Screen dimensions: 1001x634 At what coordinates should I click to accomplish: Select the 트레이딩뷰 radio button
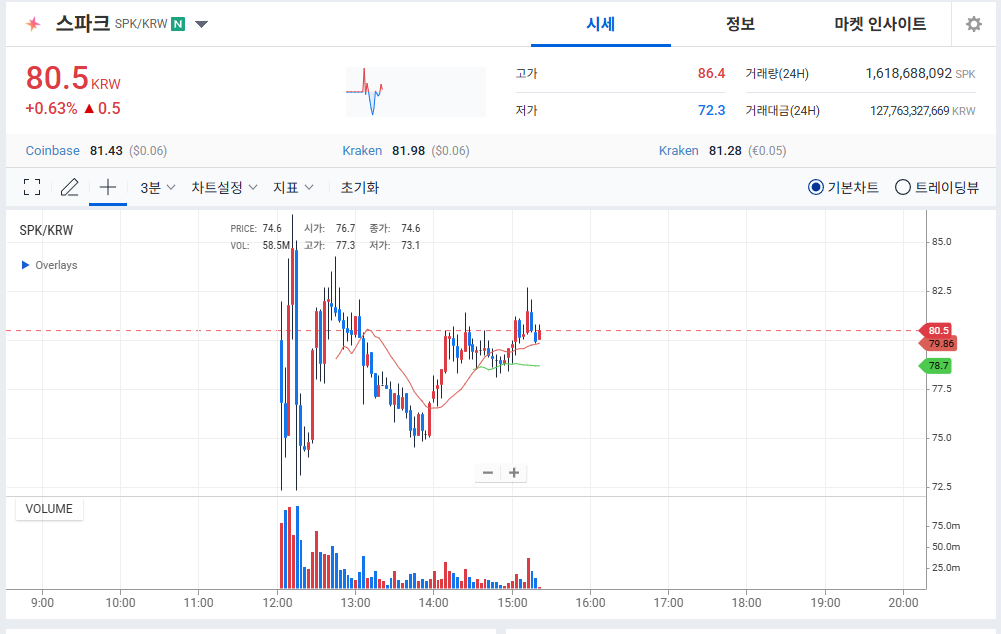coord(902,187)
